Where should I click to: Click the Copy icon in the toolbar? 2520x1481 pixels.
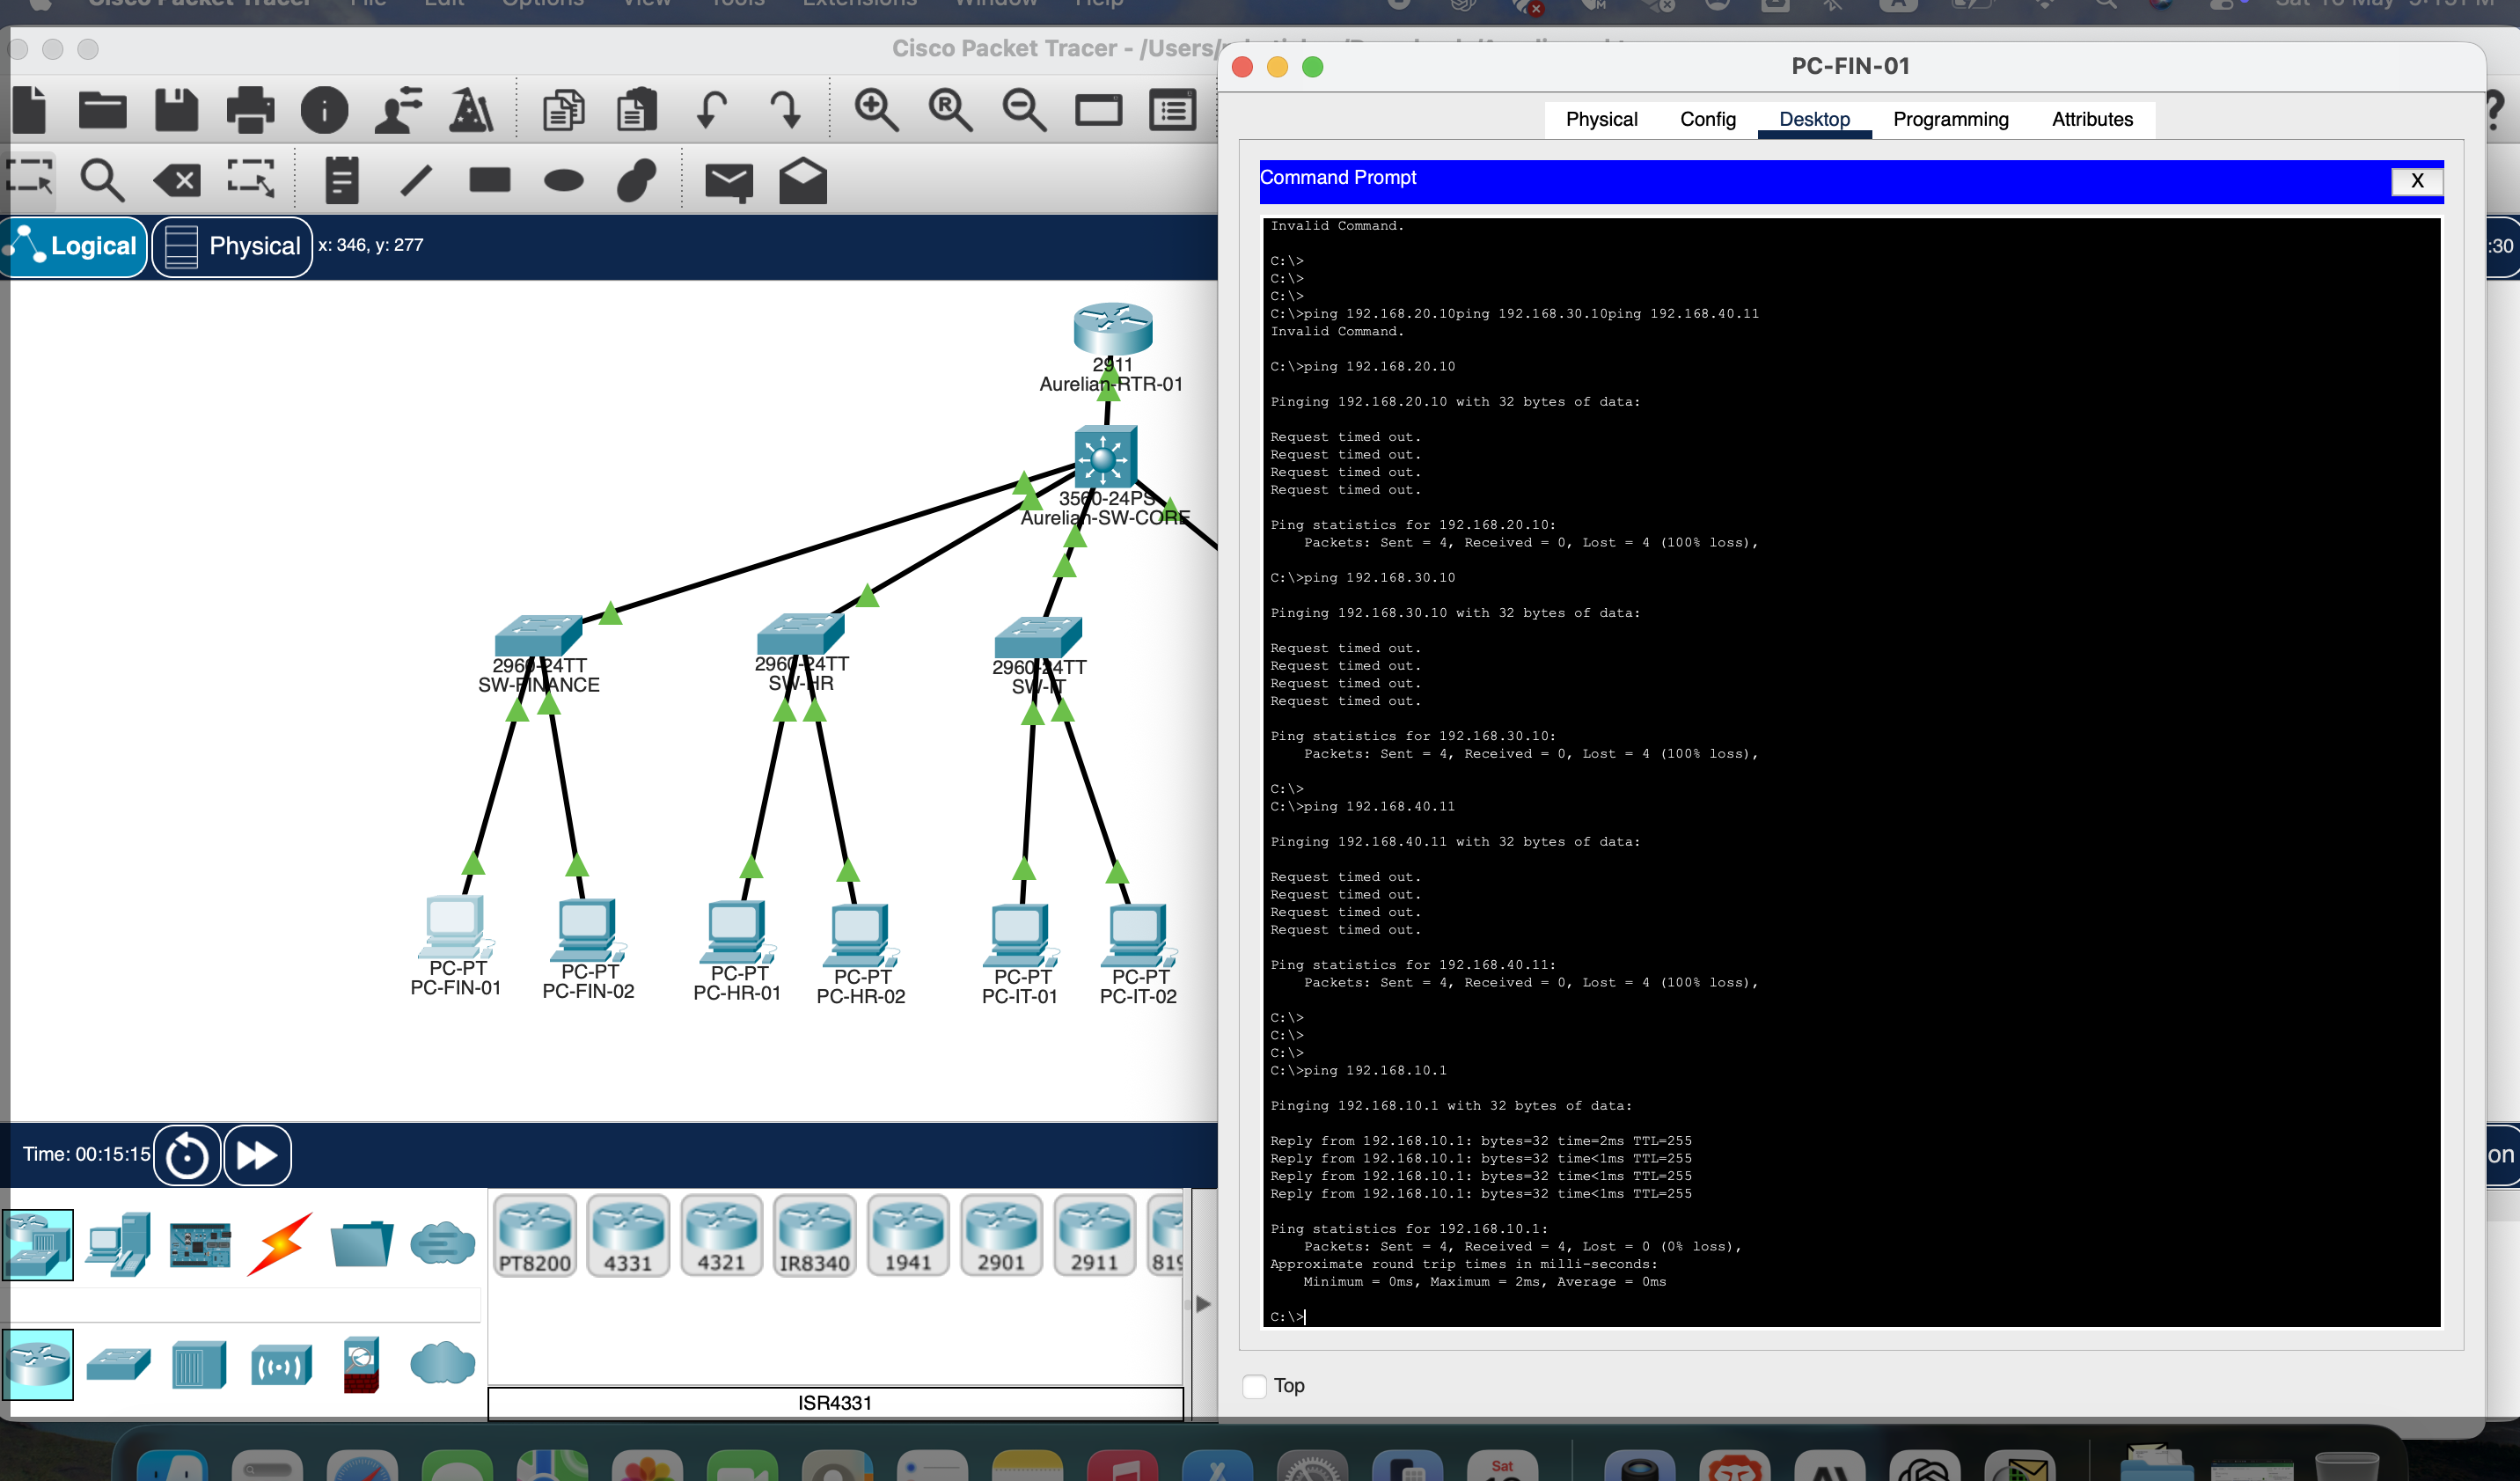coord(563,109)
